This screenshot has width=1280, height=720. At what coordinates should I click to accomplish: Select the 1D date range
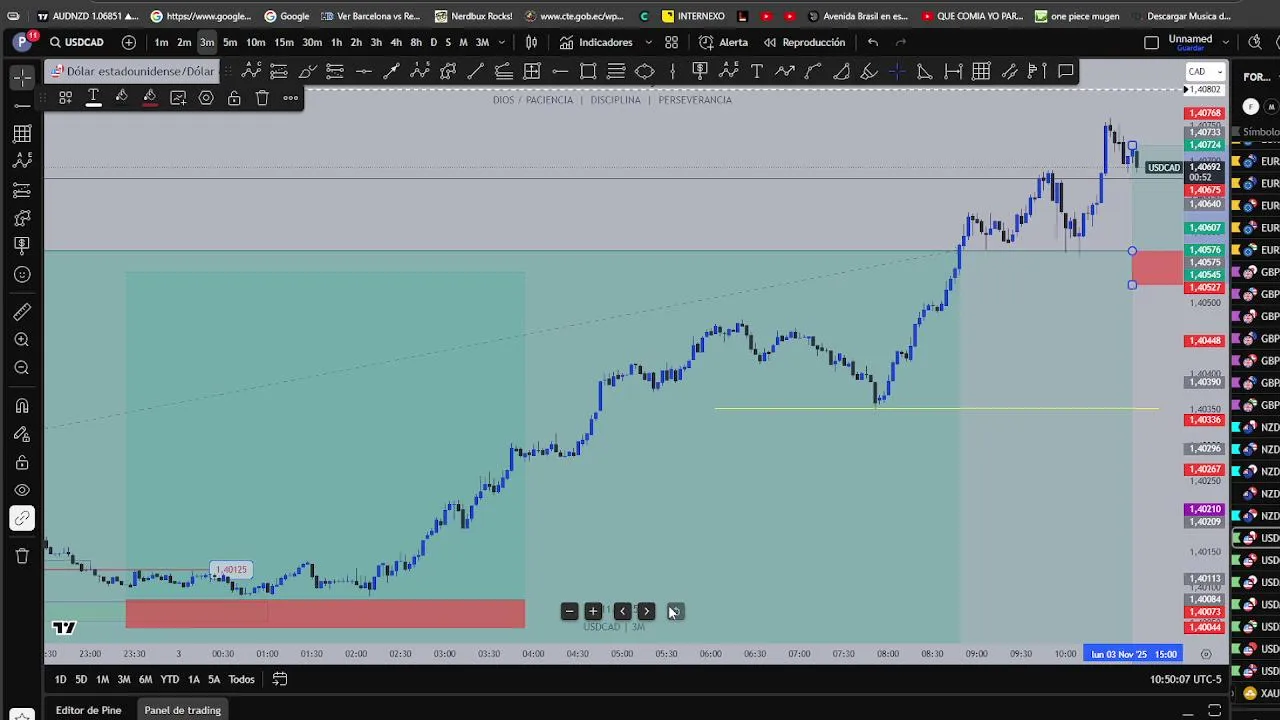(60, 679)
